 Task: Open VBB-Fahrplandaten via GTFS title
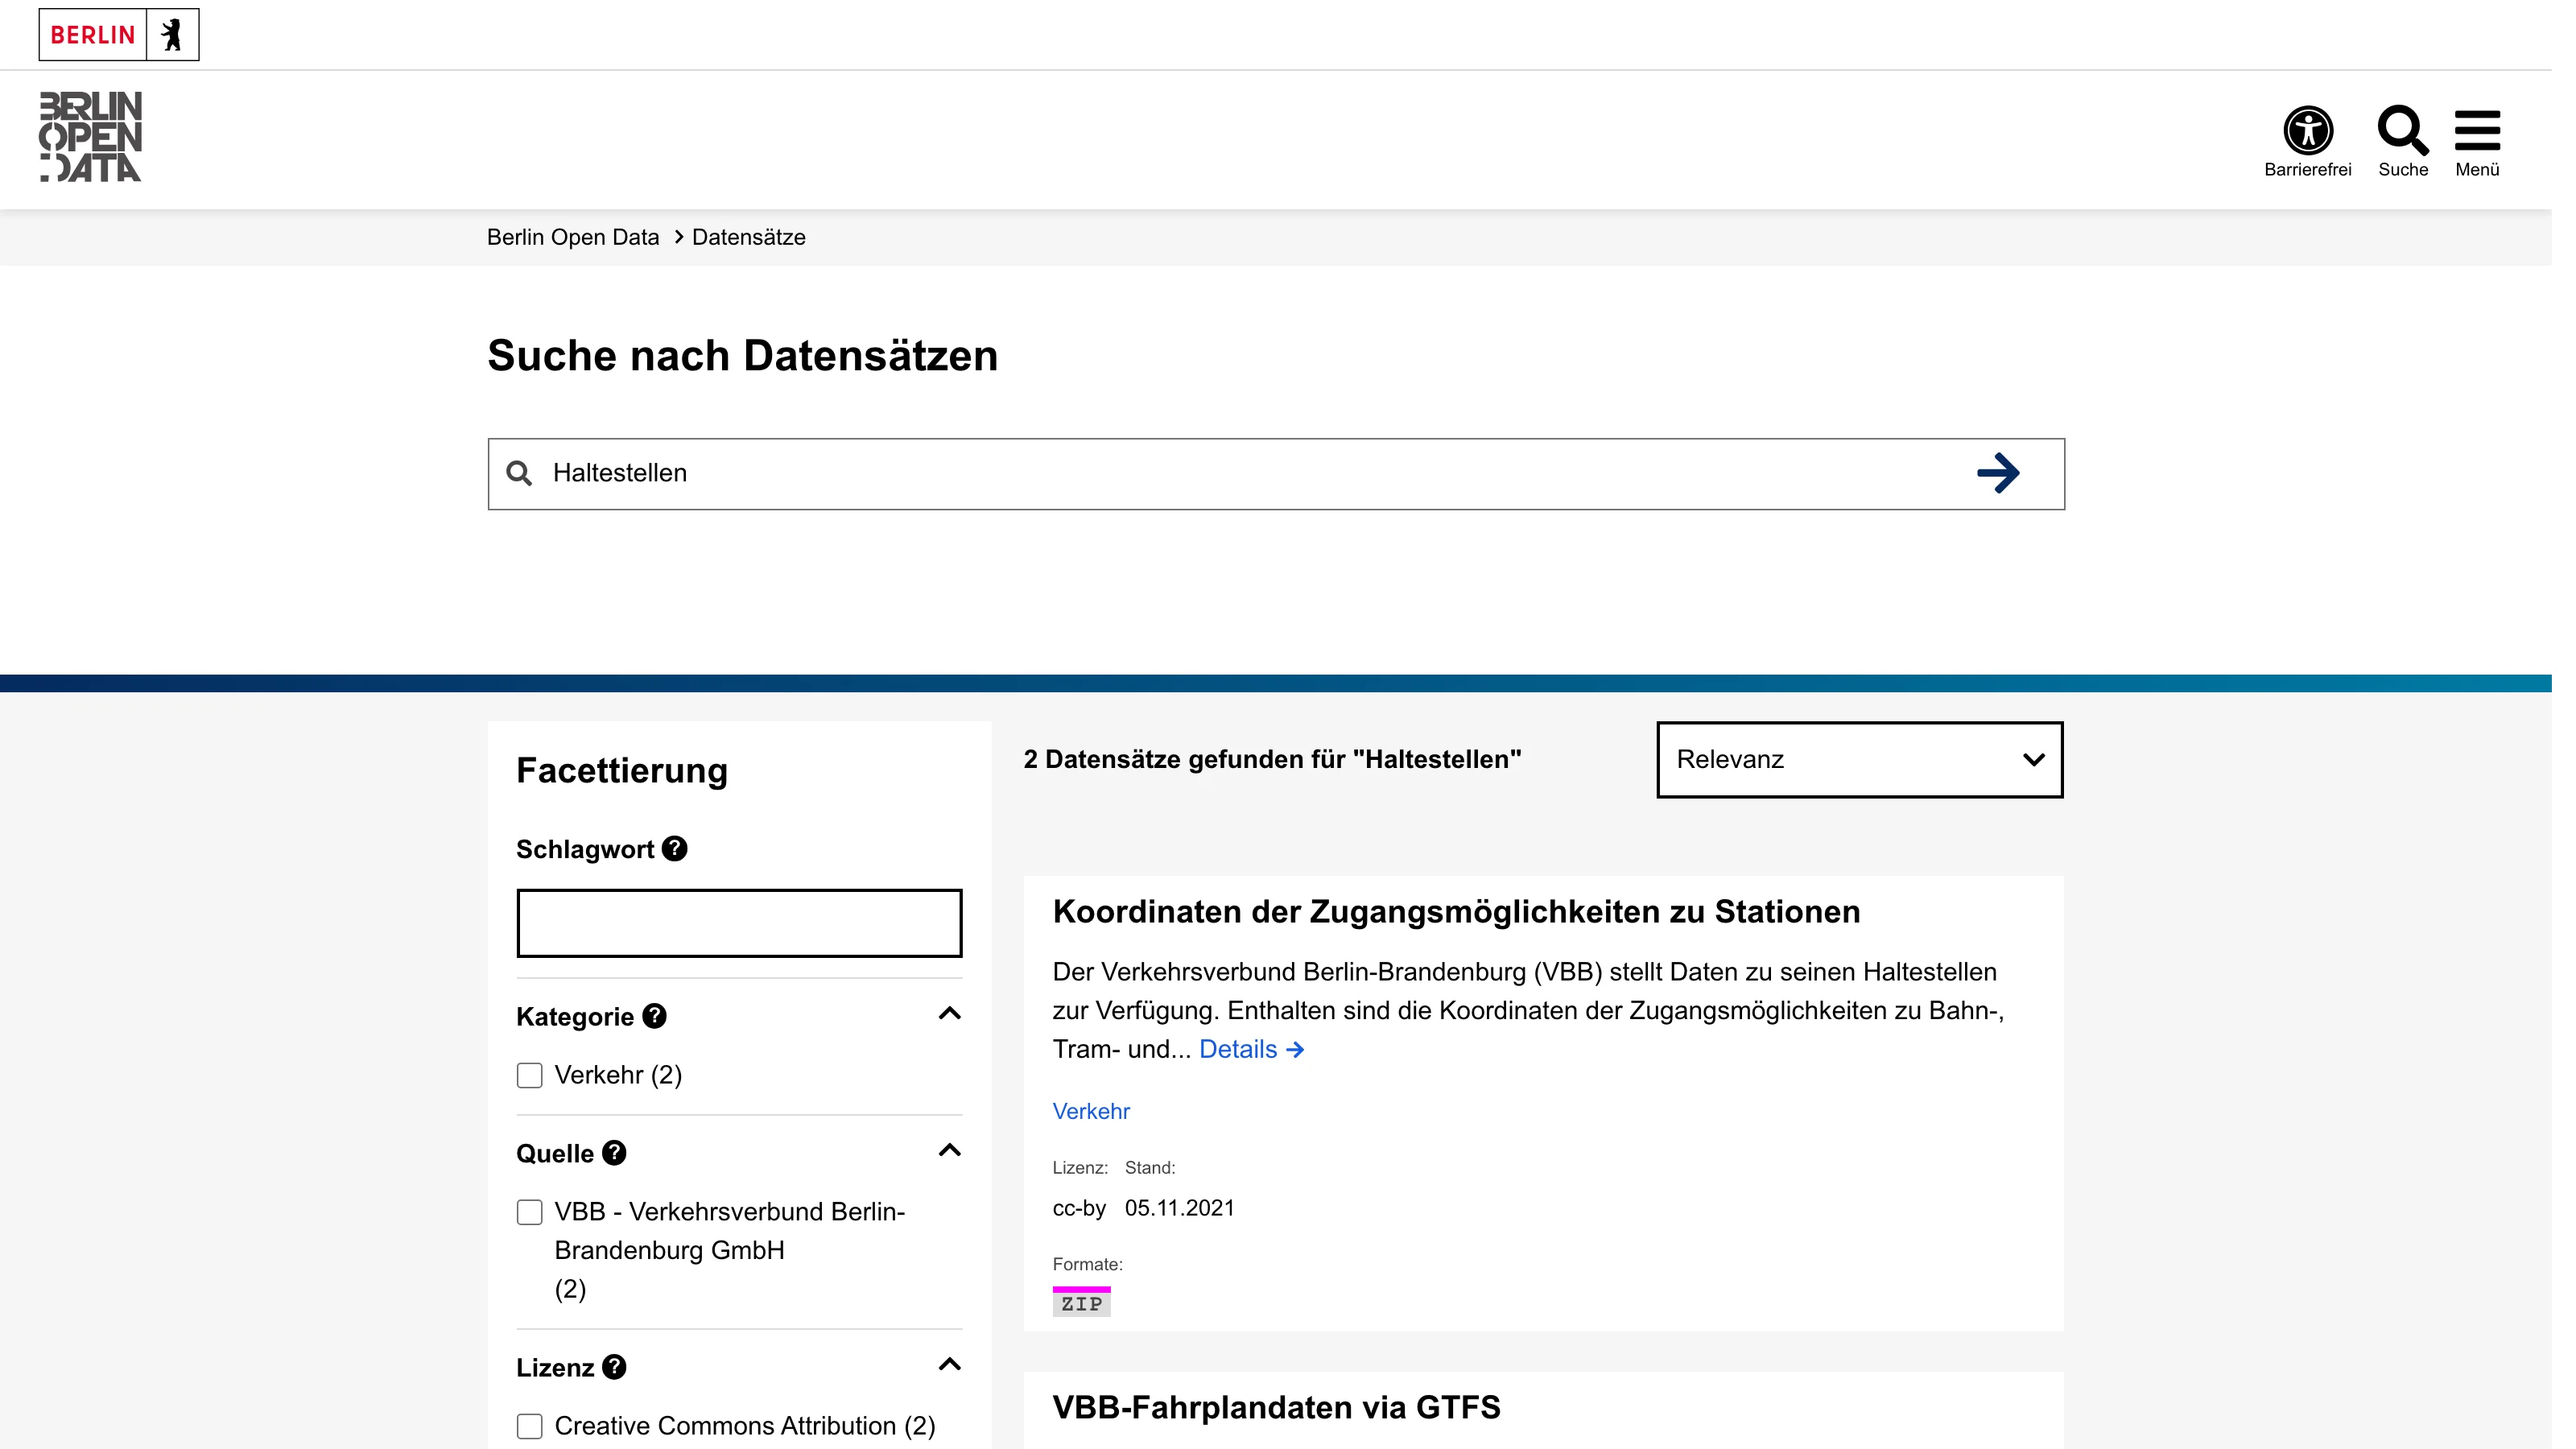tap(1276, 1408)
